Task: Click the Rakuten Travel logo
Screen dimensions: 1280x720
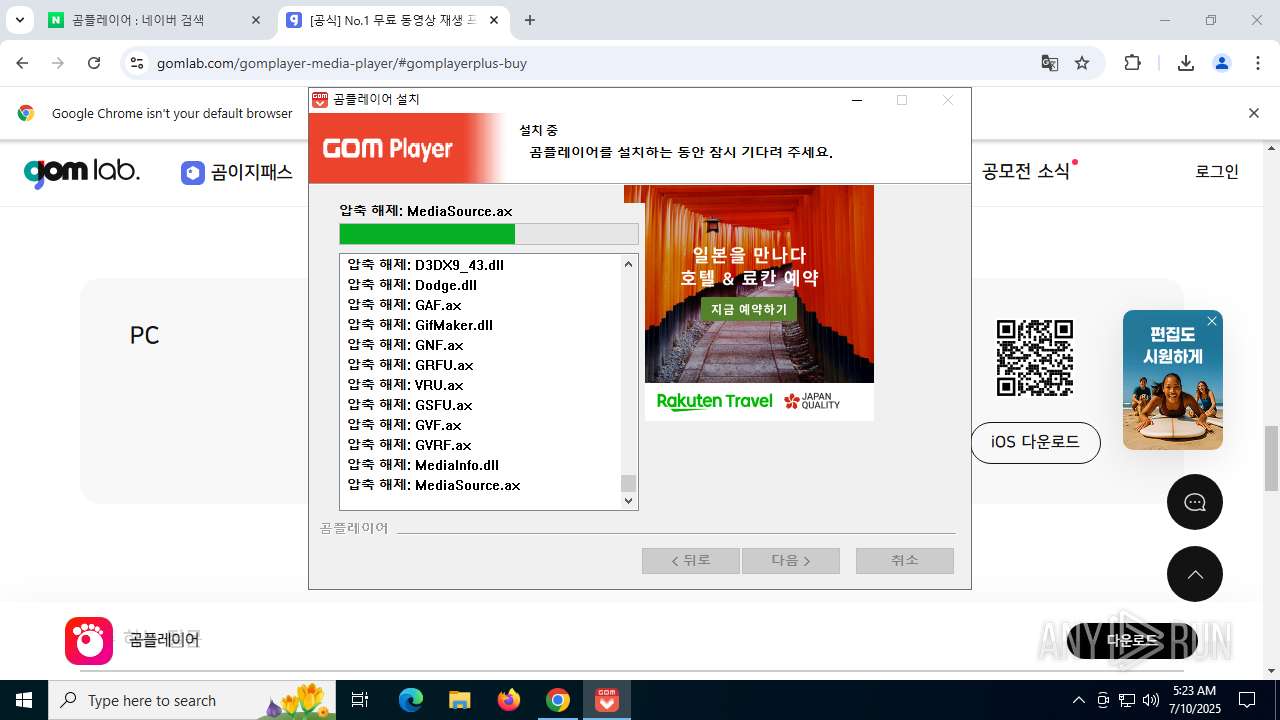Action: tap(714, 401)
